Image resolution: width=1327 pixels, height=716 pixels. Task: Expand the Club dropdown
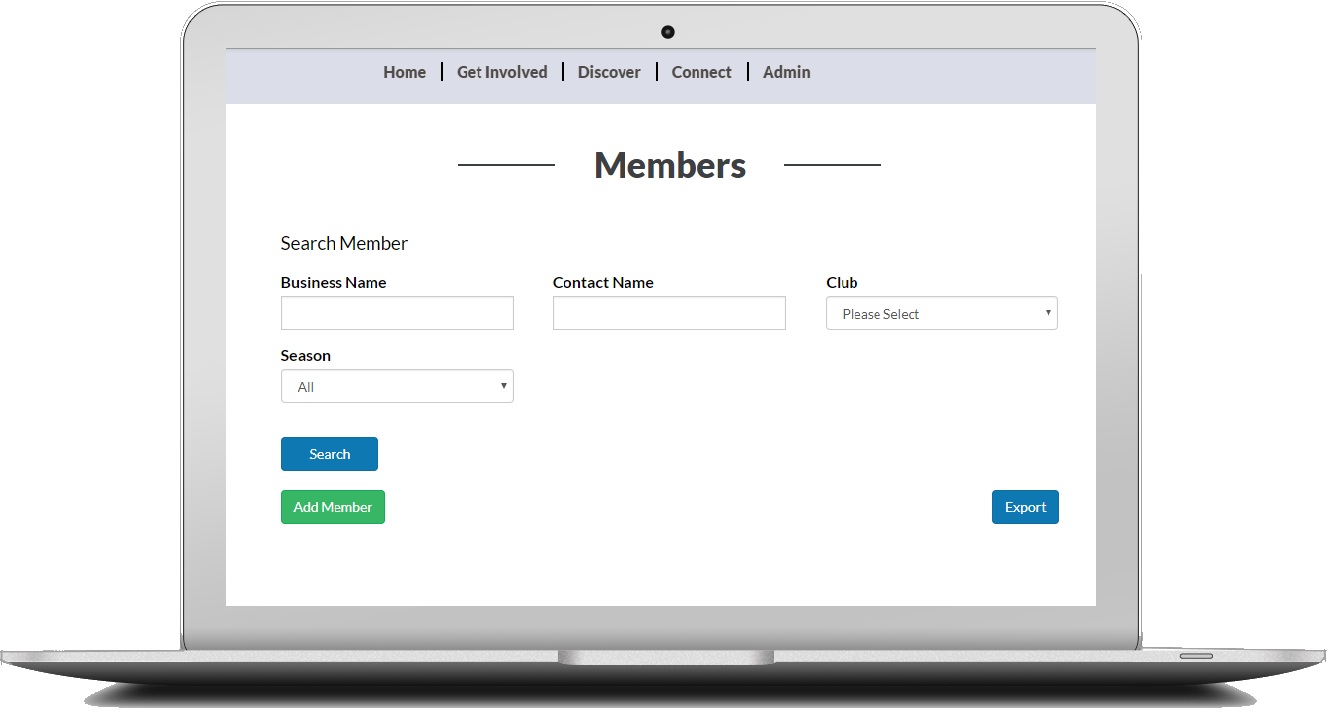pyautogui.click(x=941, y=313)
